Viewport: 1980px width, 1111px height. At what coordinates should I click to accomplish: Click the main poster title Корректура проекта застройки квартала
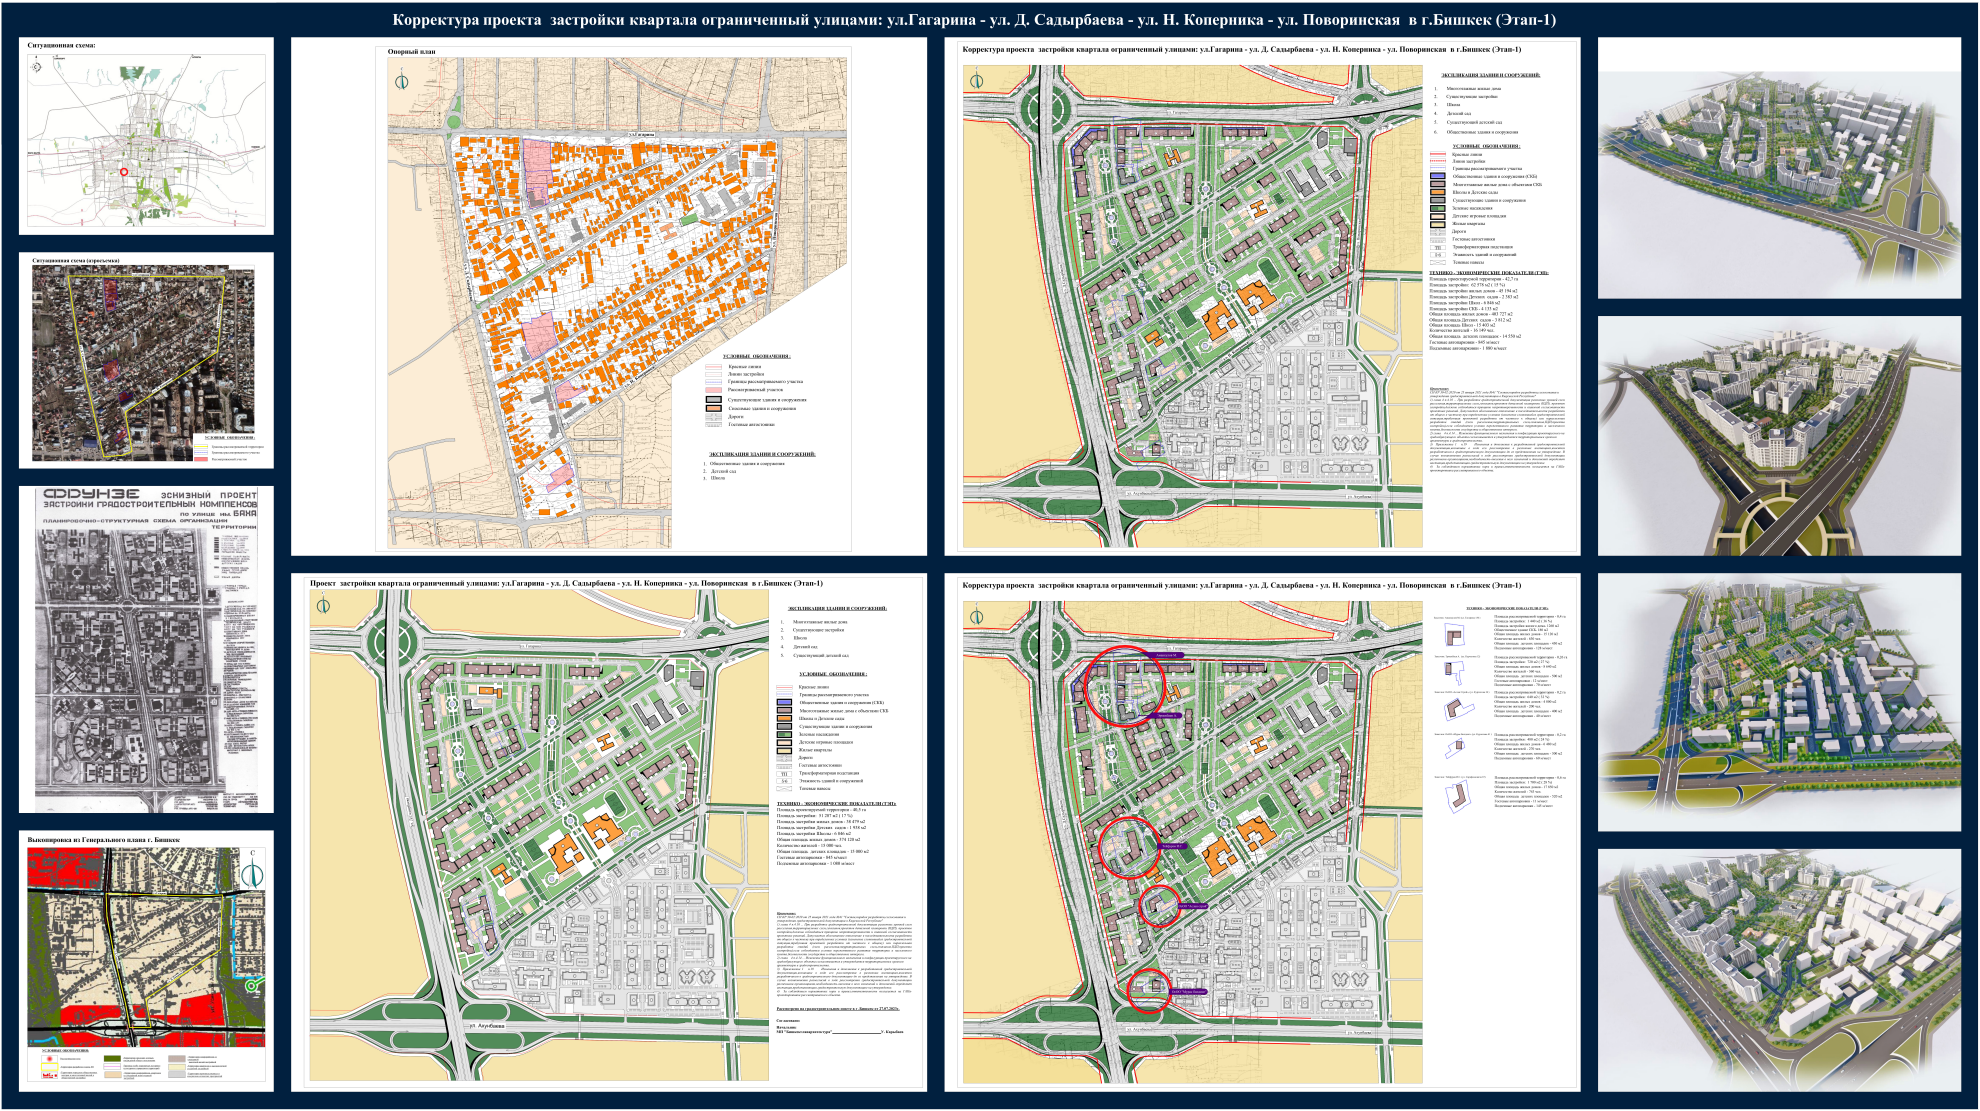coord(974,20)
